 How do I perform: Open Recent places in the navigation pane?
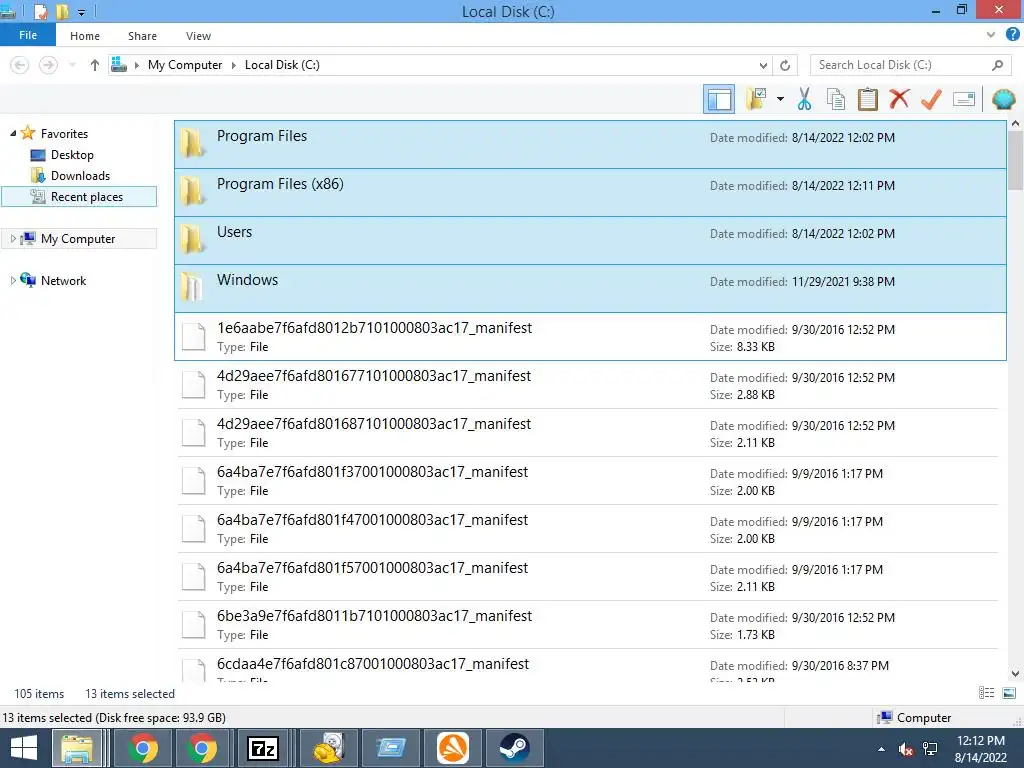point(79,197)
